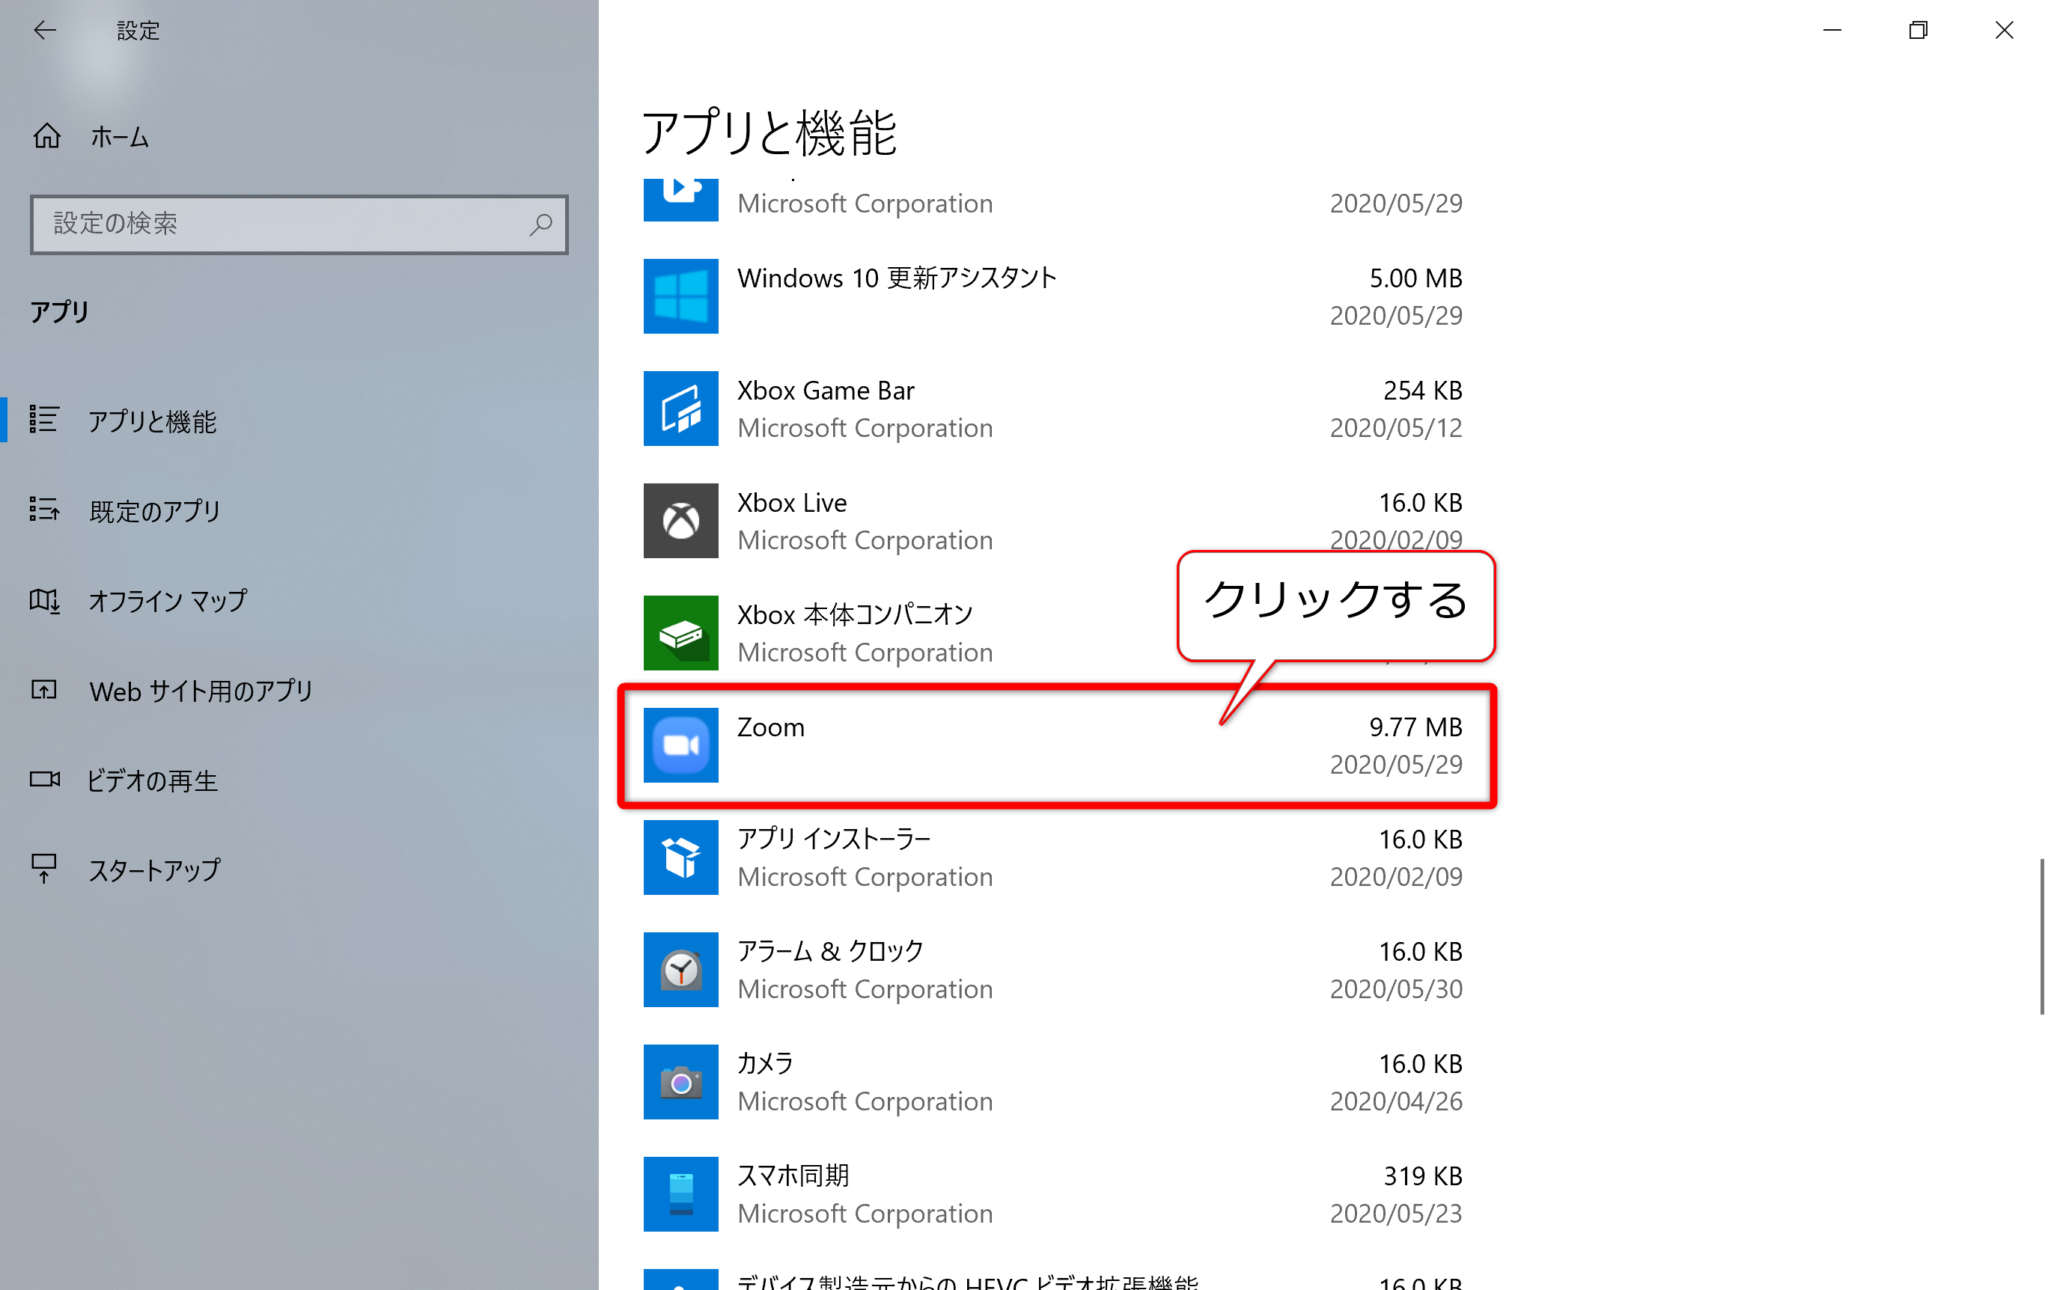Click the Windows 10 更新アシスタント icon
The width and height of the screenshot is (2048, 1290).
[681, 296]
